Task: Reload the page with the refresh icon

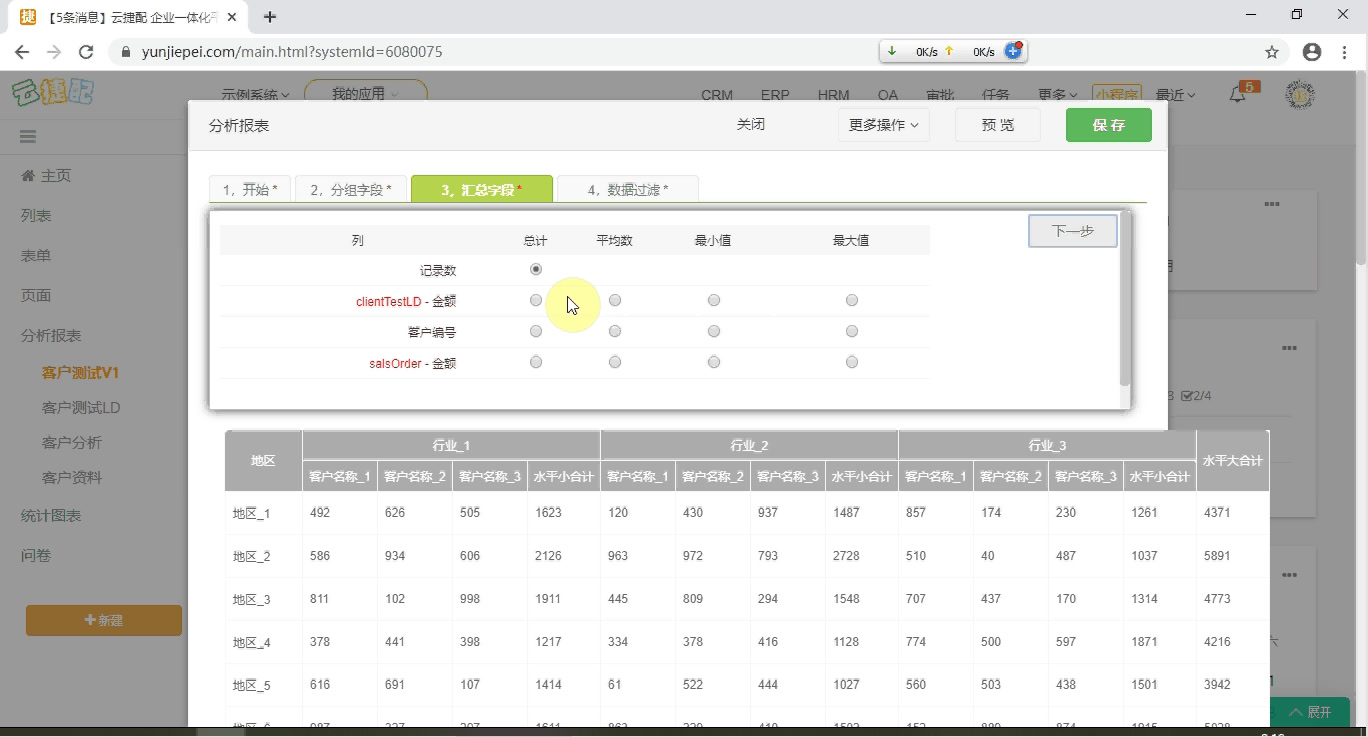Action: pyautogui.click(x=86, y=52)
